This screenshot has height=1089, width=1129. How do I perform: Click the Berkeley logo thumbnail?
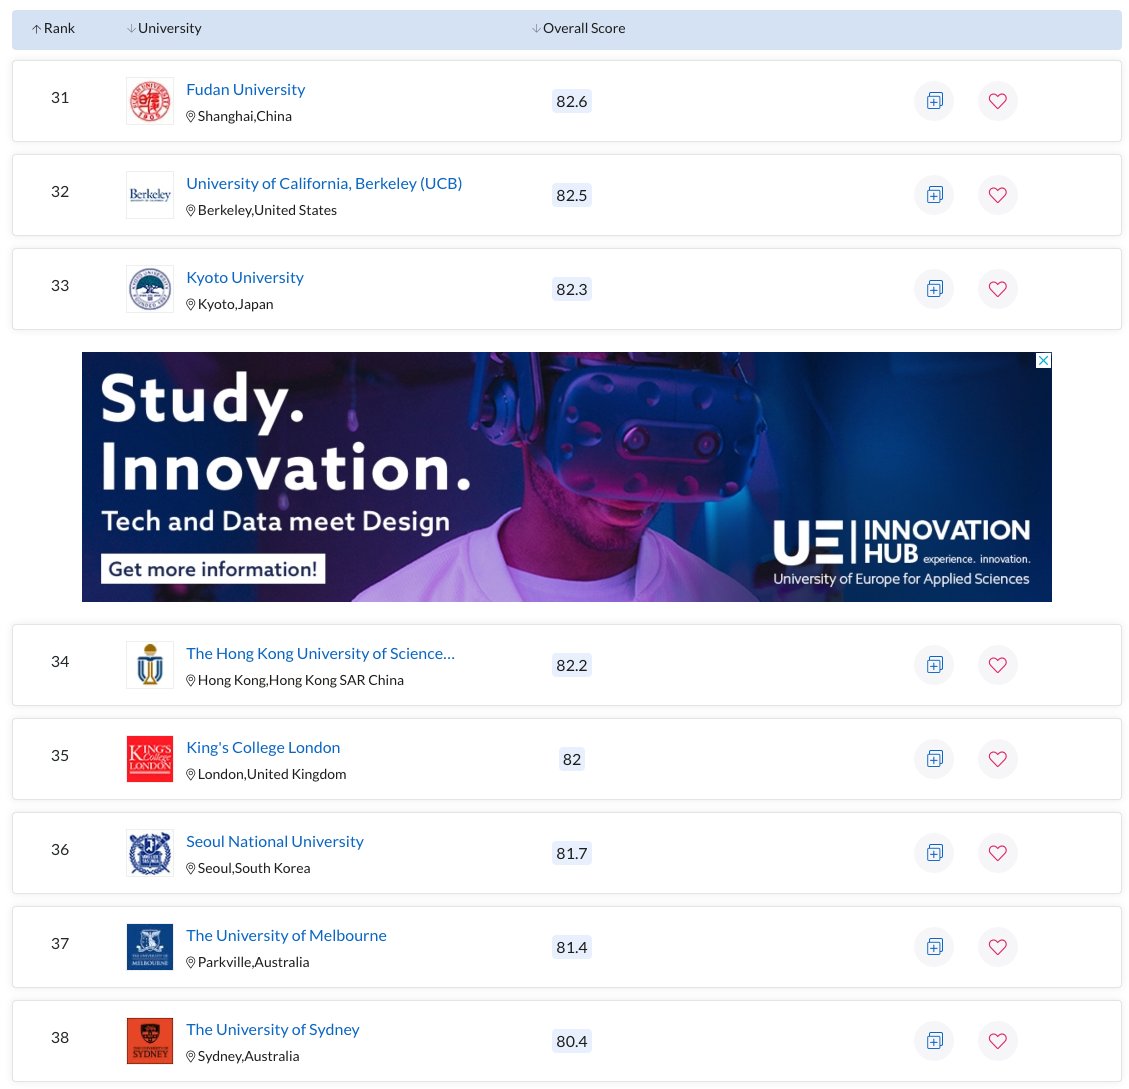150,194
